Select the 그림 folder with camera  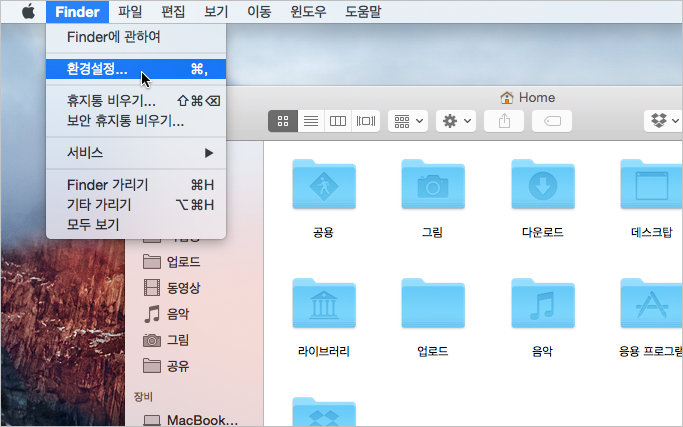point(433,185)
